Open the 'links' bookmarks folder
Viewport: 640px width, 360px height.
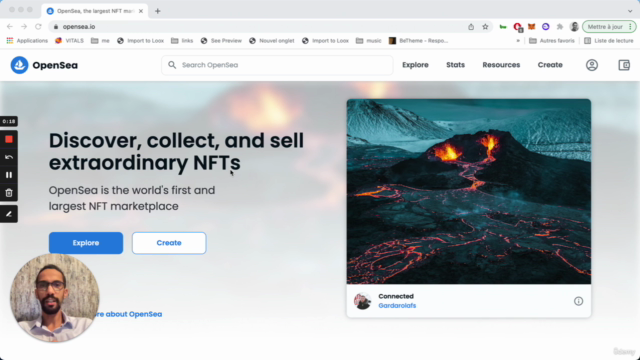[x=182, y=41]
